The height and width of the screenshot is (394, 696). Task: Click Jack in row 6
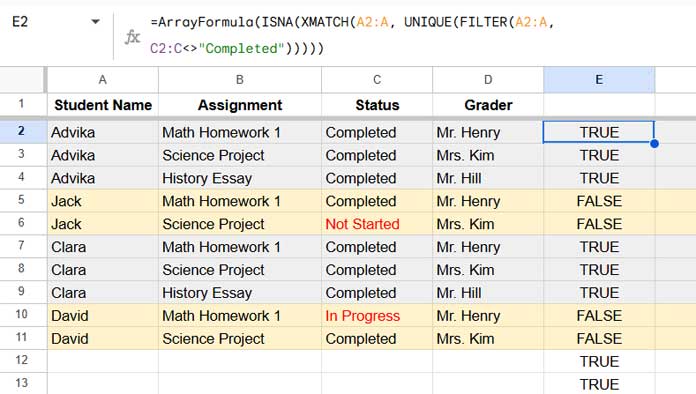click(x=103, y=224)
